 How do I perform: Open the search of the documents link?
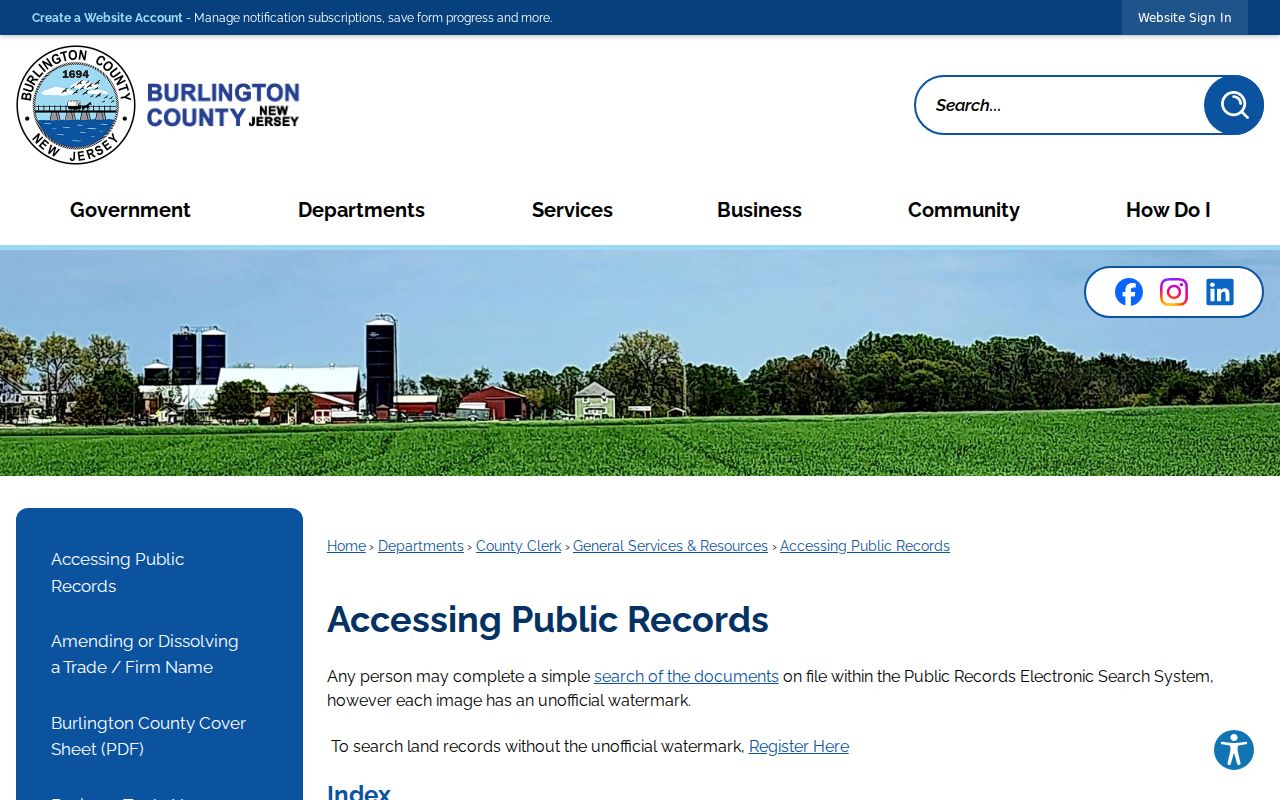tap(686, 677)
